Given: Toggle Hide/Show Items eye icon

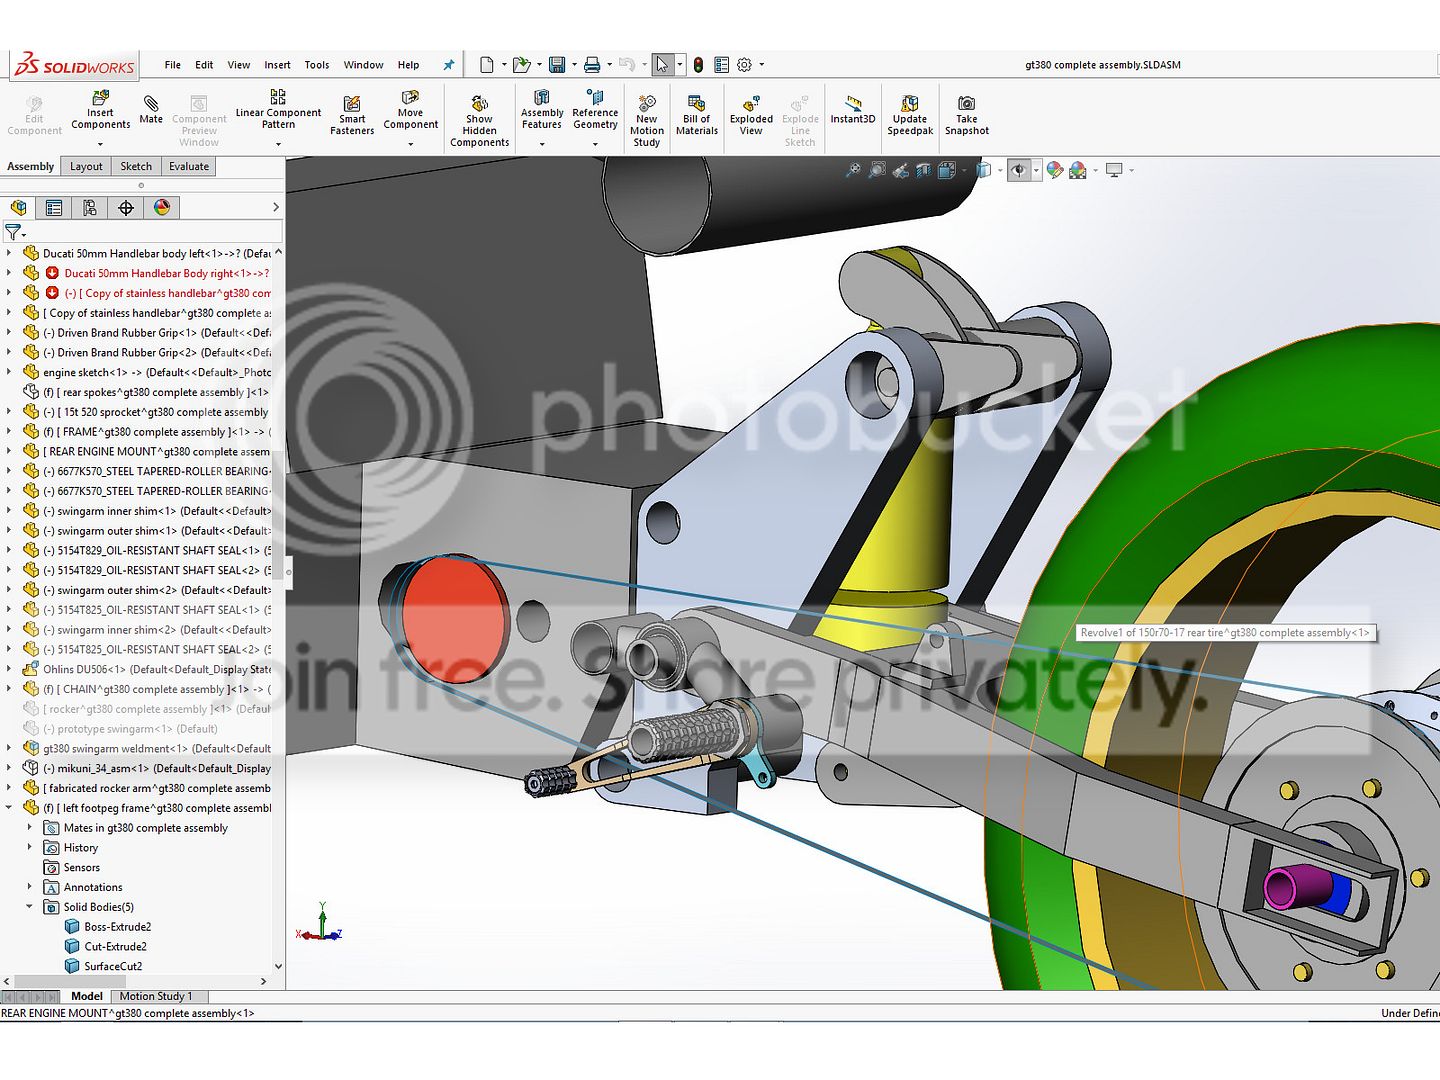Looking at the screenshot, I should pos(1018,170).
